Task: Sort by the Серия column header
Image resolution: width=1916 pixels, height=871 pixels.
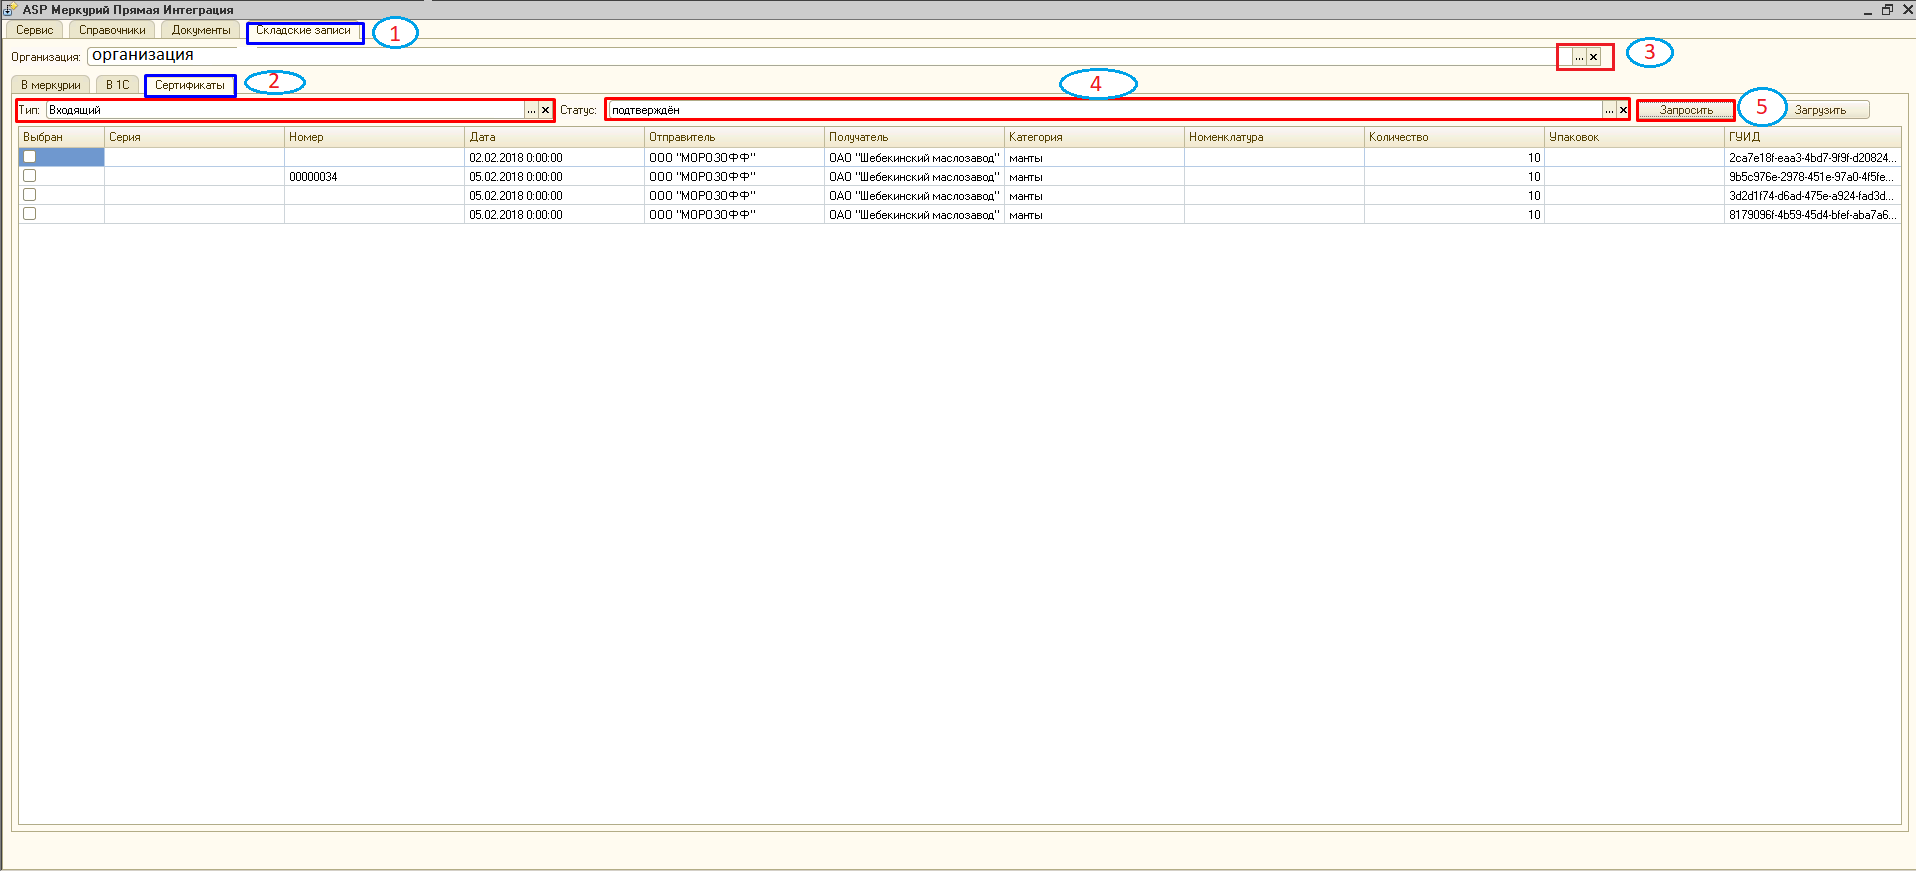Action: (x=195, y=137)
